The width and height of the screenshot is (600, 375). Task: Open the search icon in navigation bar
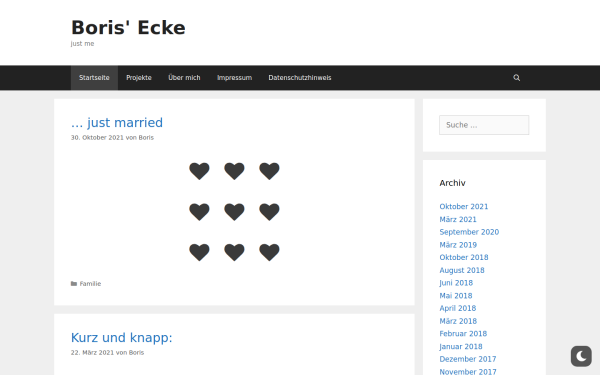tap(516, 78)
